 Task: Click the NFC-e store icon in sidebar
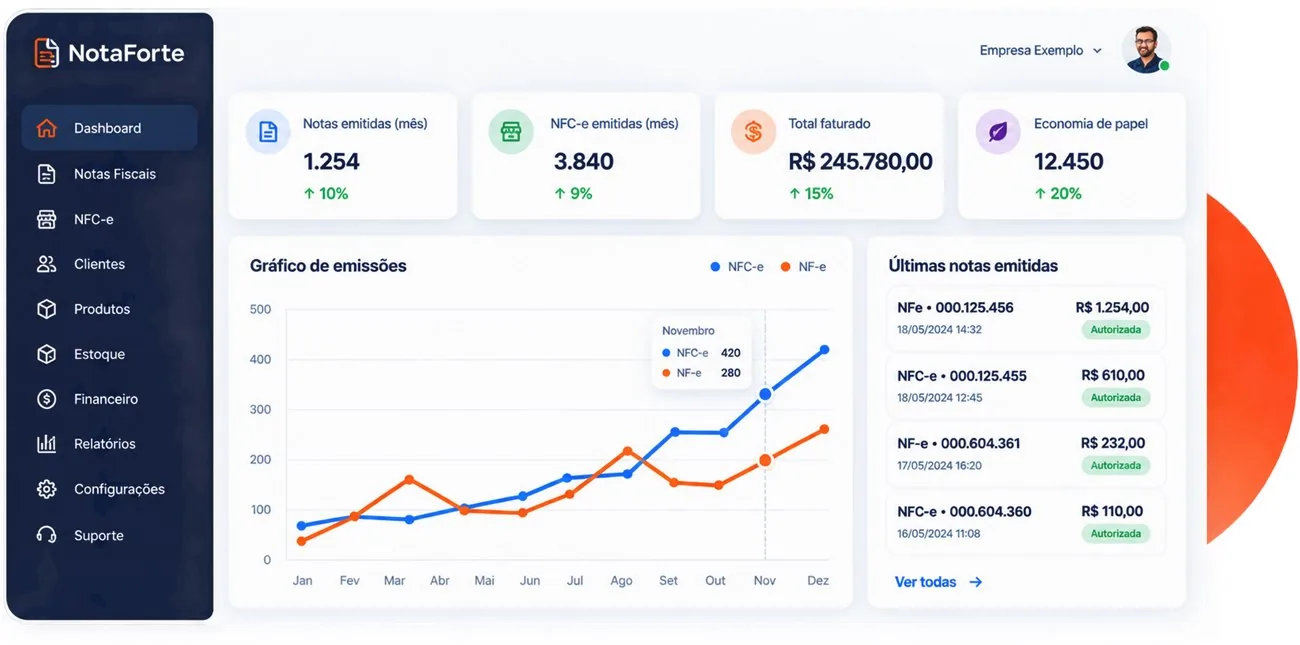coord(46,219)
